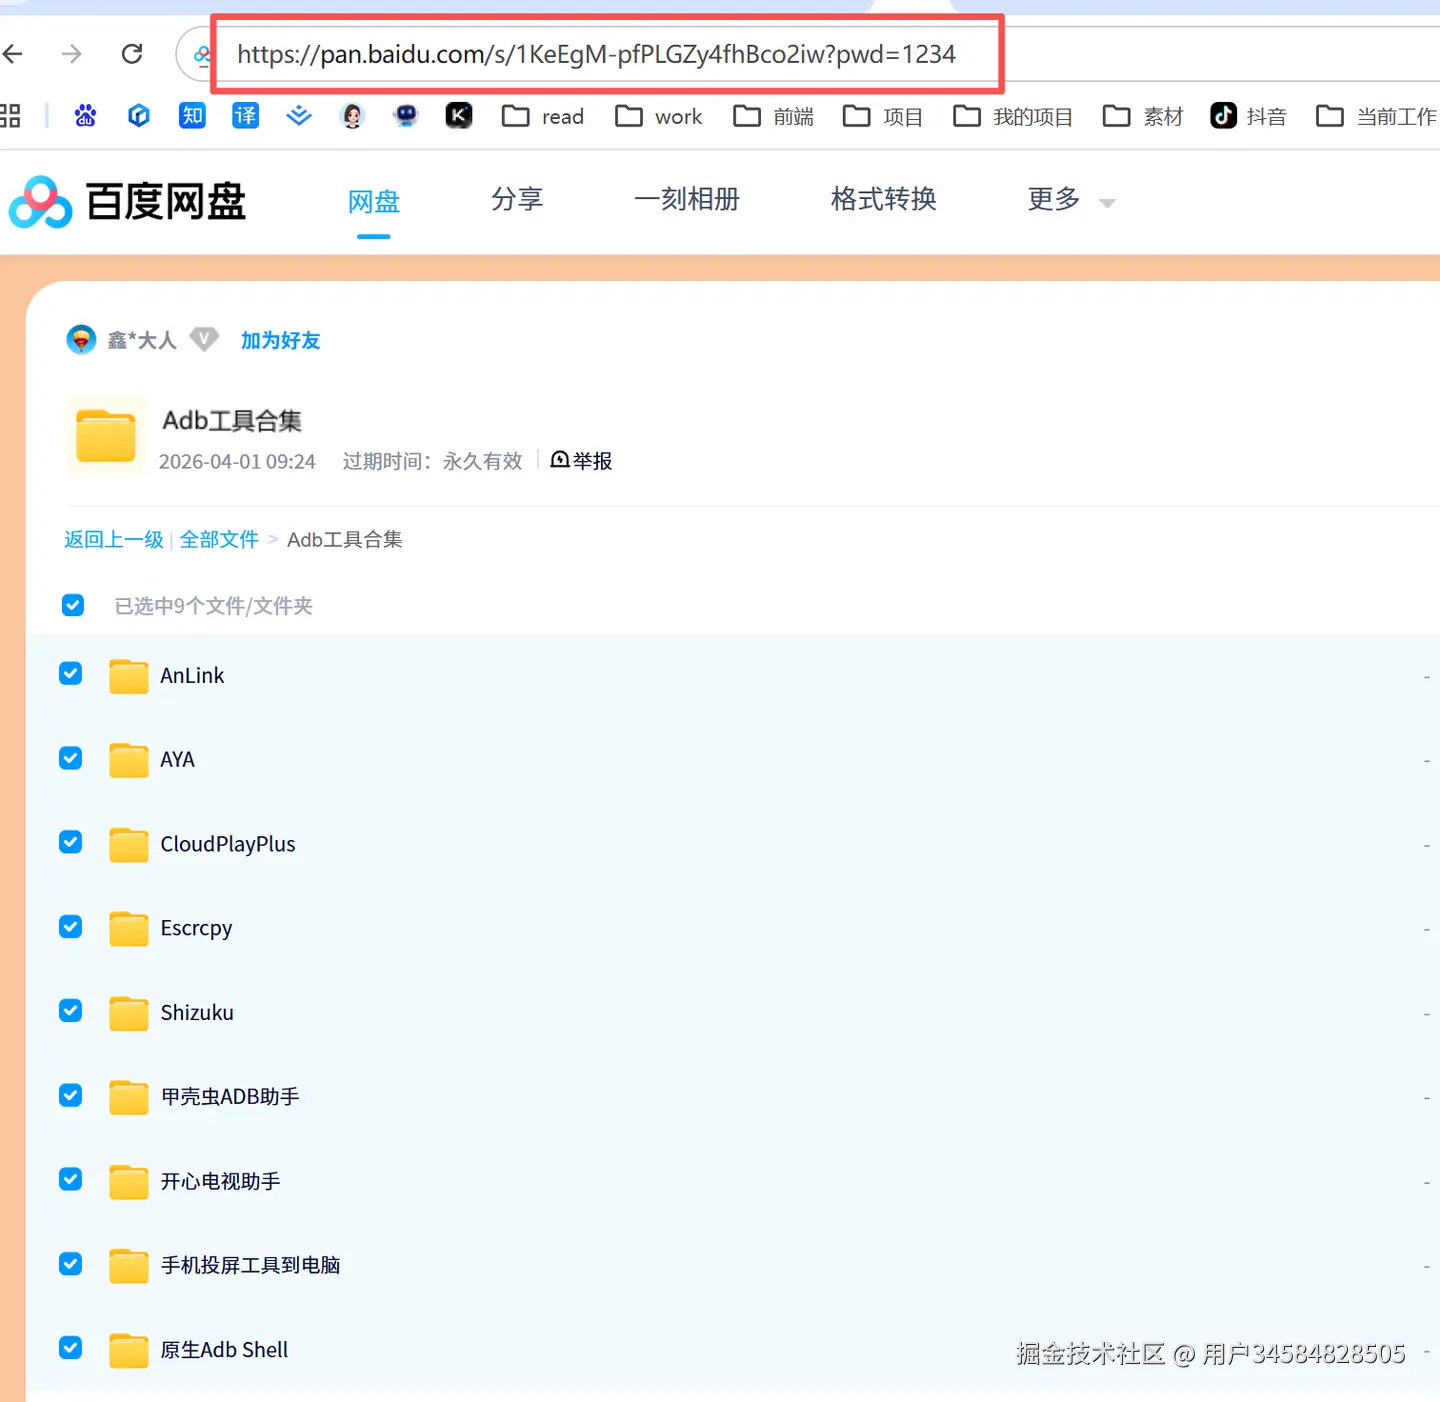
Task: Open the 格式转换 tab
Action: [x=884, y=200]
